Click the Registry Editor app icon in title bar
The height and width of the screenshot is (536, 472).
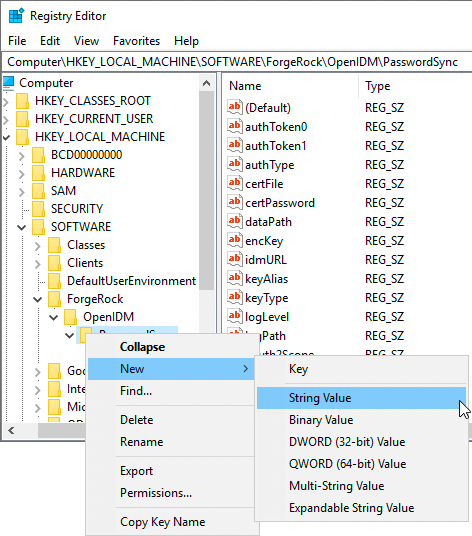[16, 16]
